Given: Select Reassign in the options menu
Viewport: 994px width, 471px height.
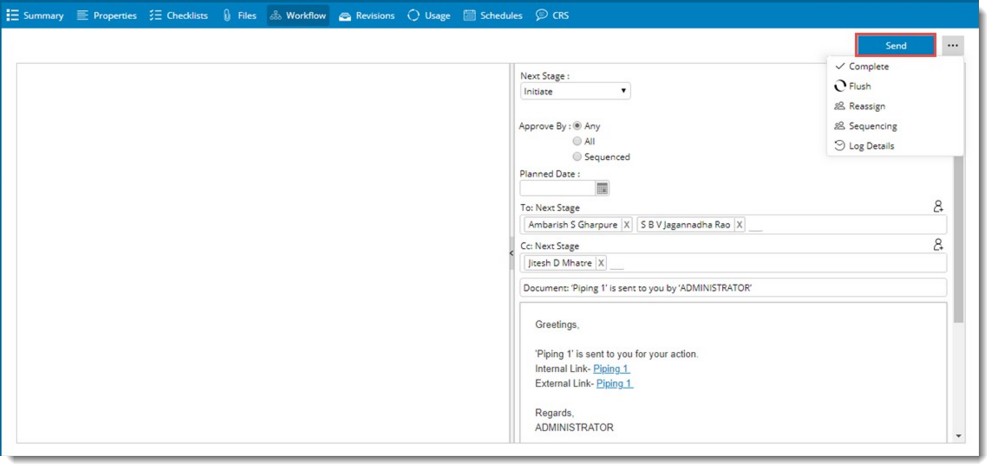Looking at the screenshot, I should (866, 106).
